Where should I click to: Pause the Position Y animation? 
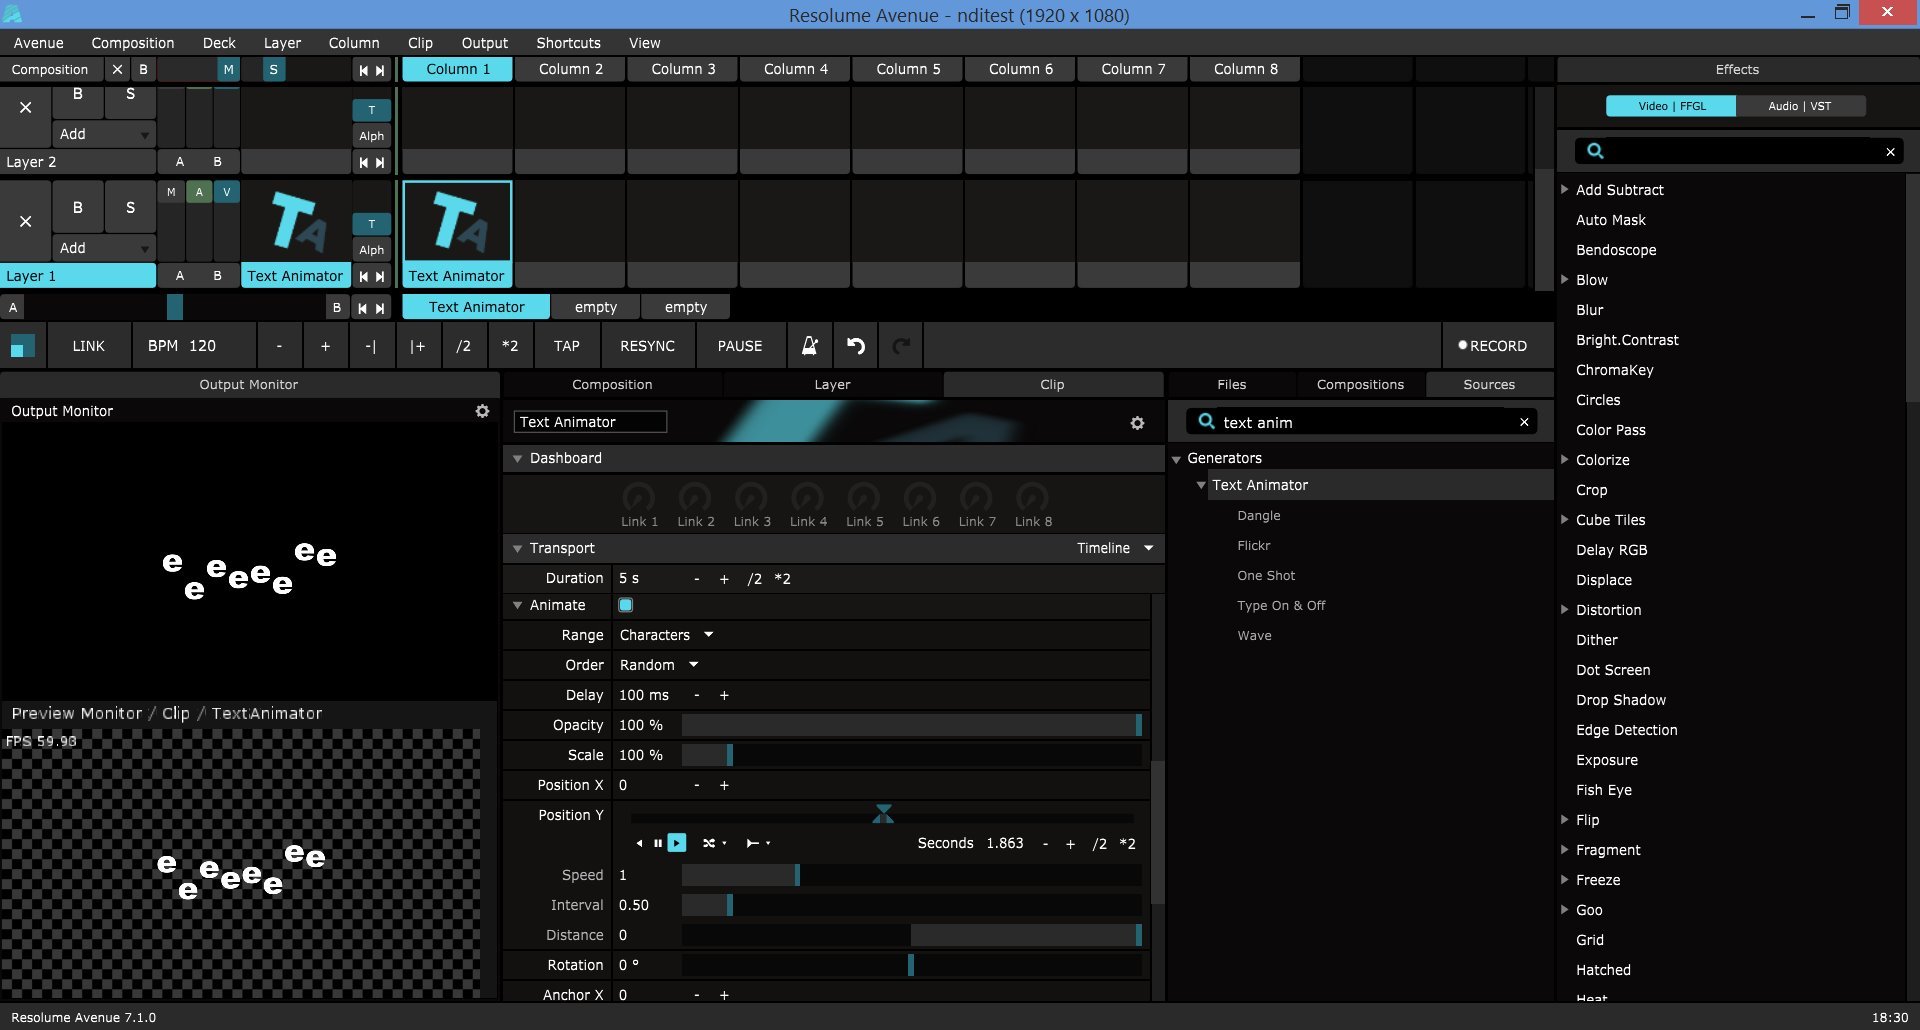[657, 843]
